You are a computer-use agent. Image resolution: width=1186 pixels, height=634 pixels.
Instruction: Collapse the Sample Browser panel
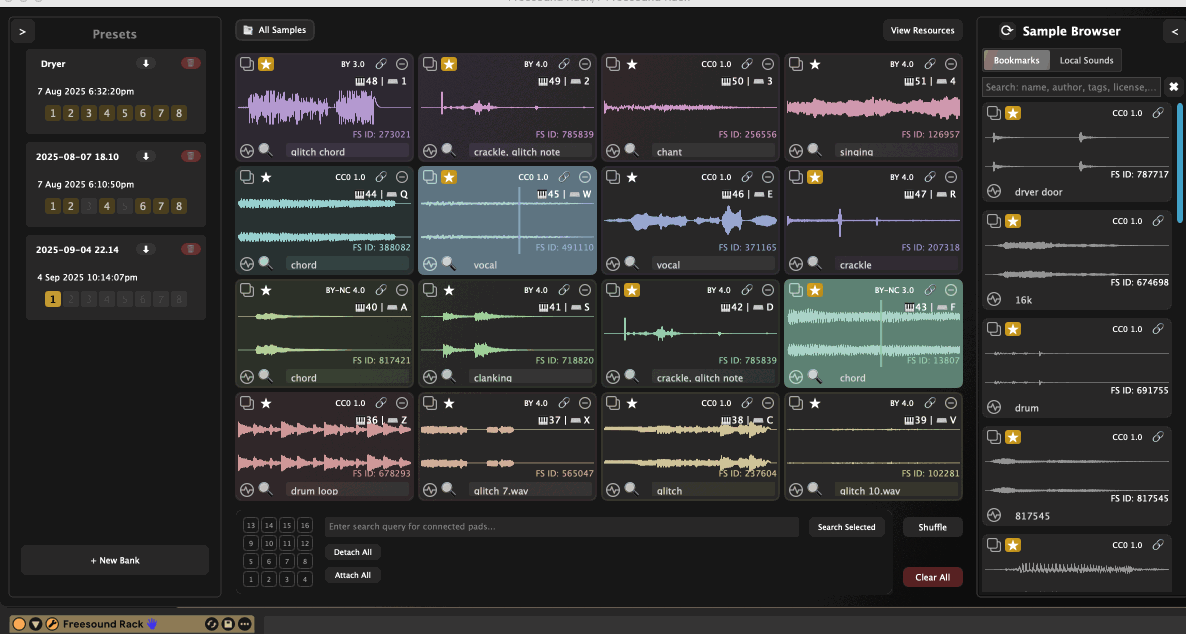pyautogui.click(x=1174, y=31)
